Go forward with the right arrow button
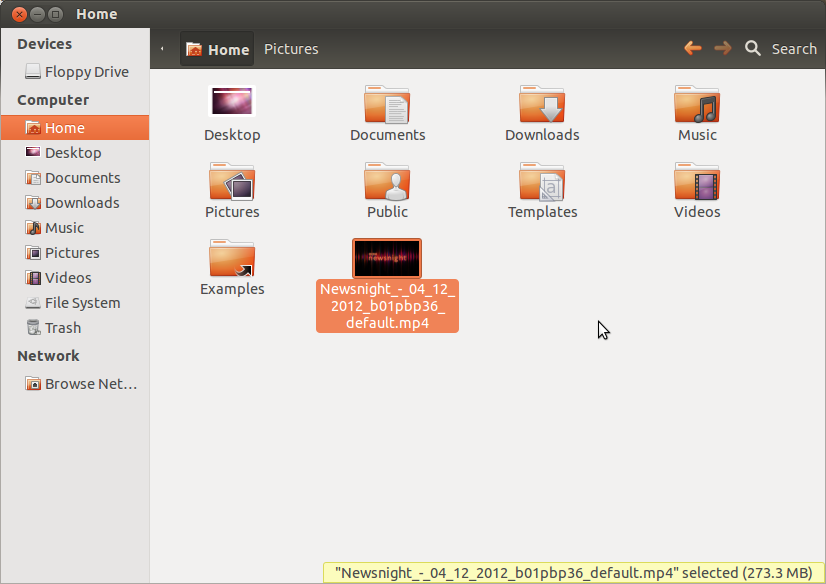Image resolution: width=826 pixels, height=584 pixels. click(723, 48)
